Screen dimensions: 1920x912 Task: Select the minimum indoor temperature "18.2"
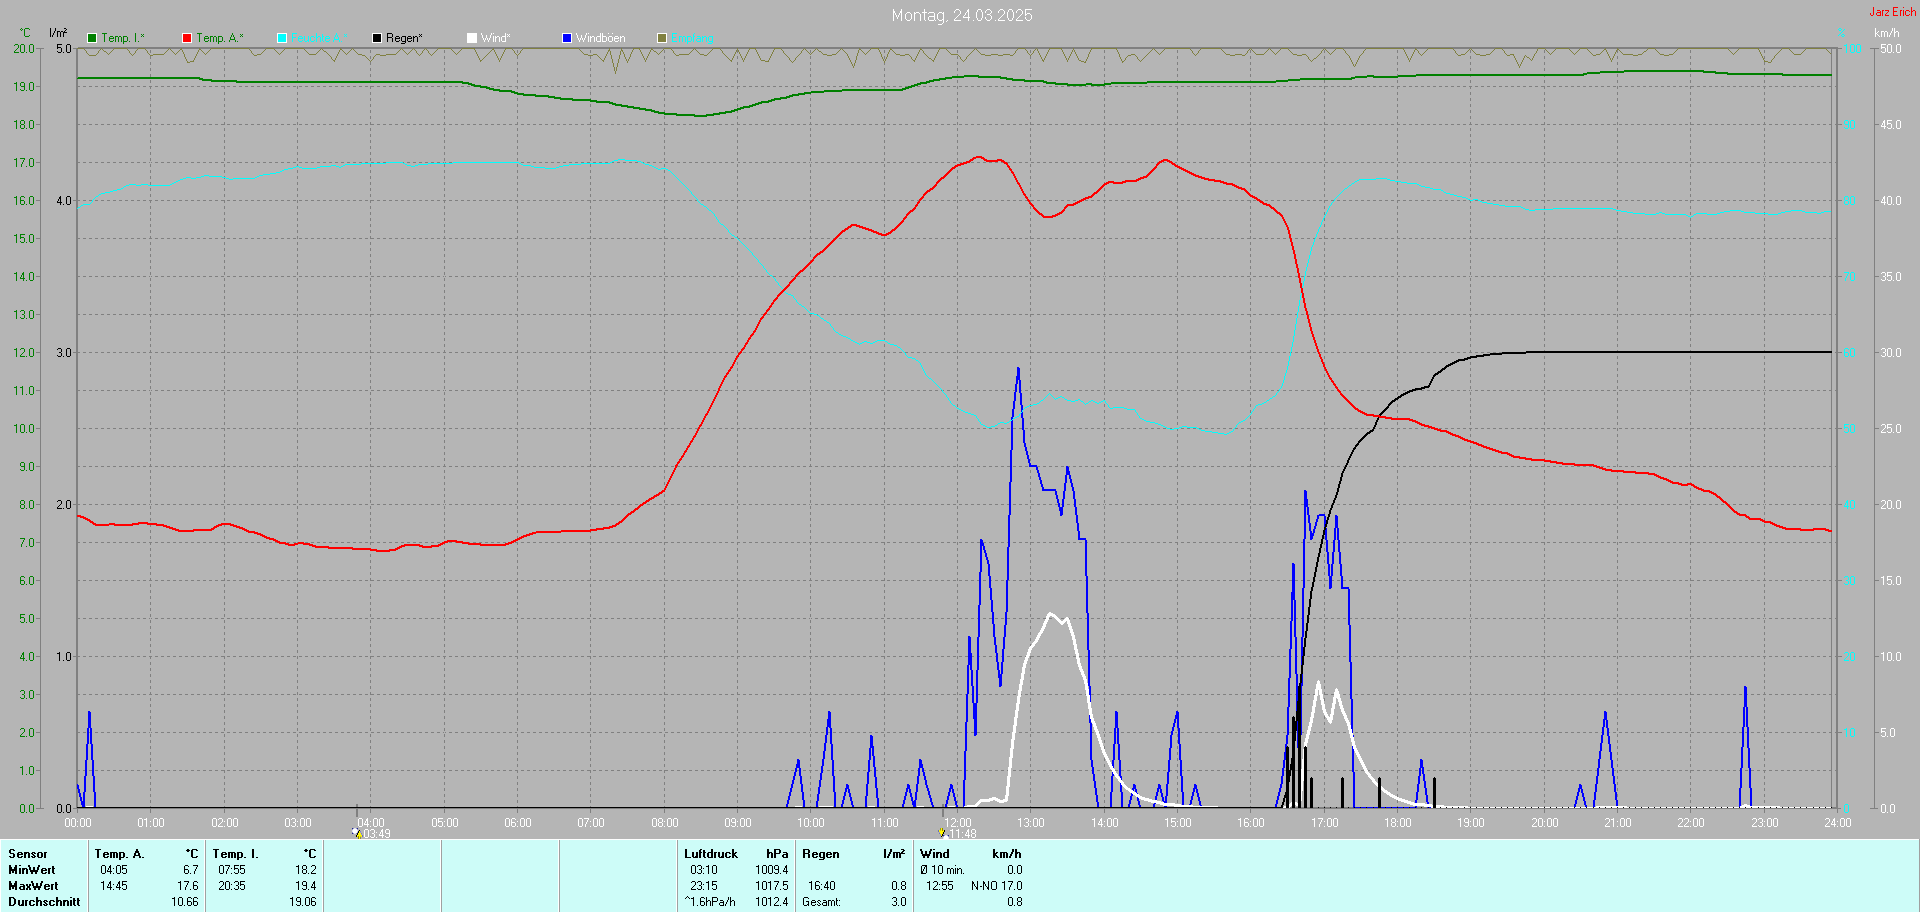click(306, 870)
